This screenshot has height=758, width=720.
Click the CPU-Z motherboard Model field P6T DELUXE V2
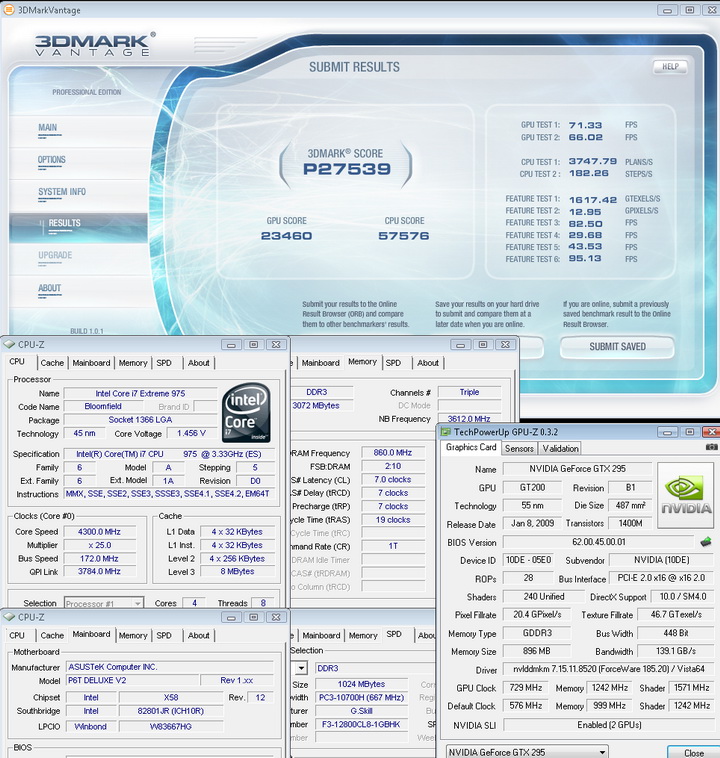click(133, 680)
